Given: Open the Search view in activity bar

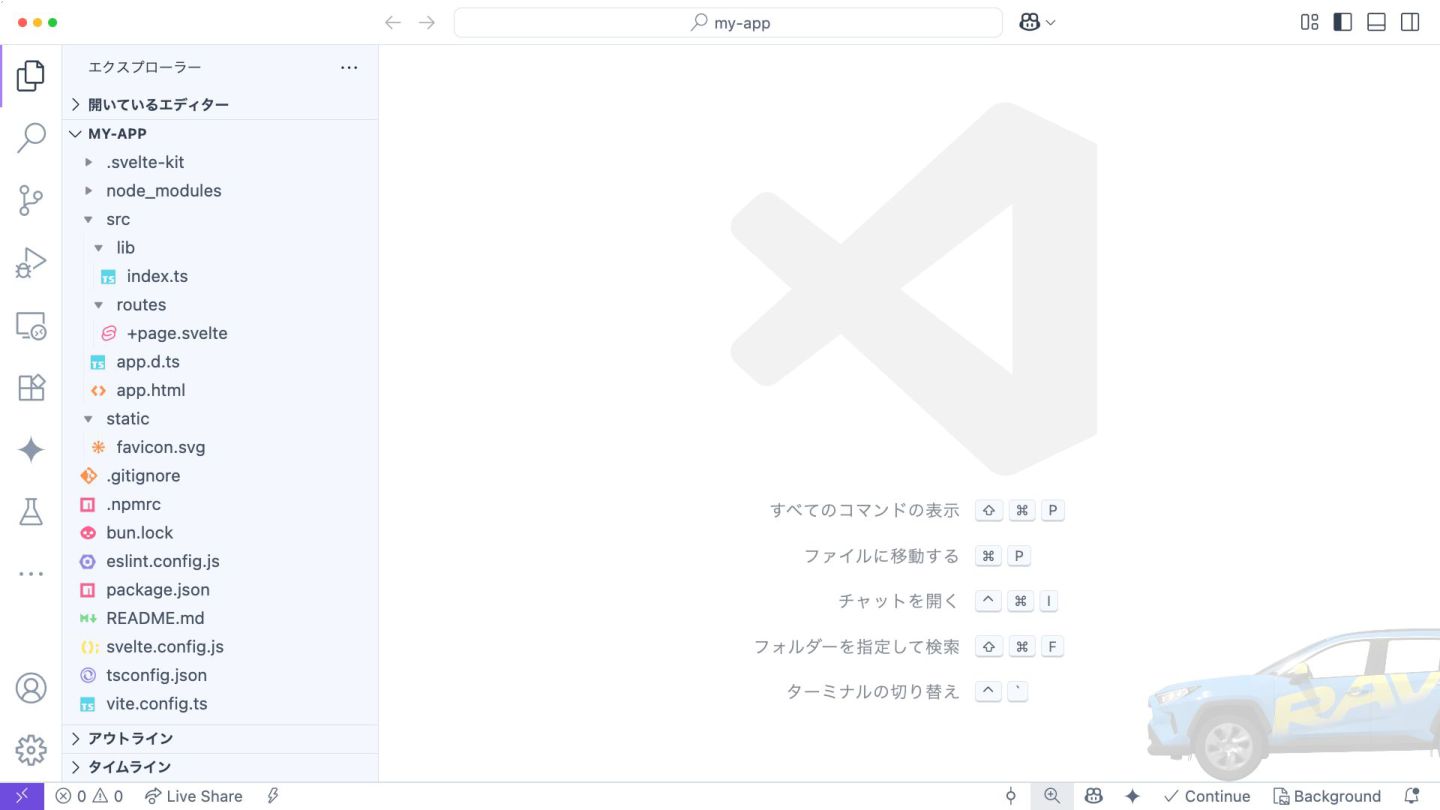Looking at the screenshot, I should pos(31,138).
